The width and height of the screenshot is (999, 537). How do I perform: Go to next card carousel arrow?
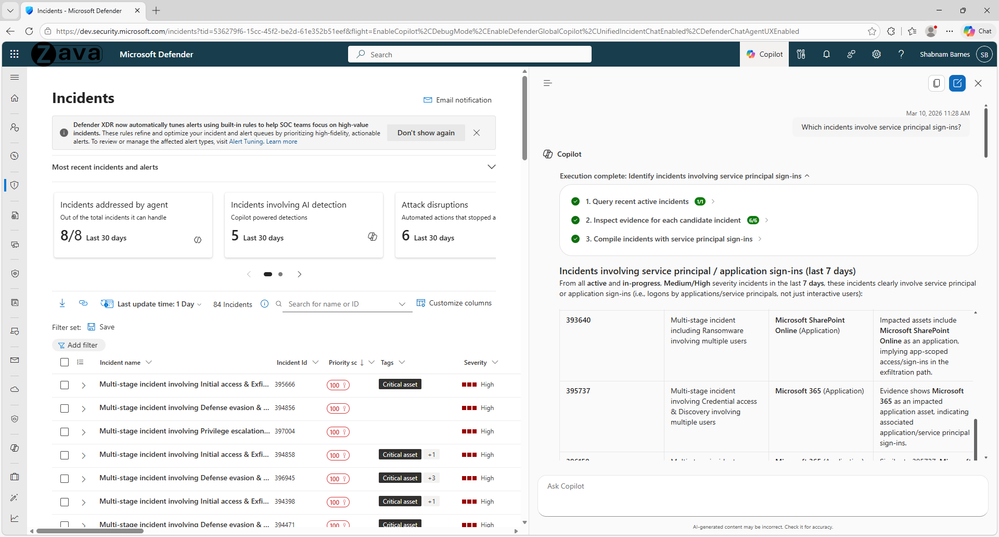[299, 274]
